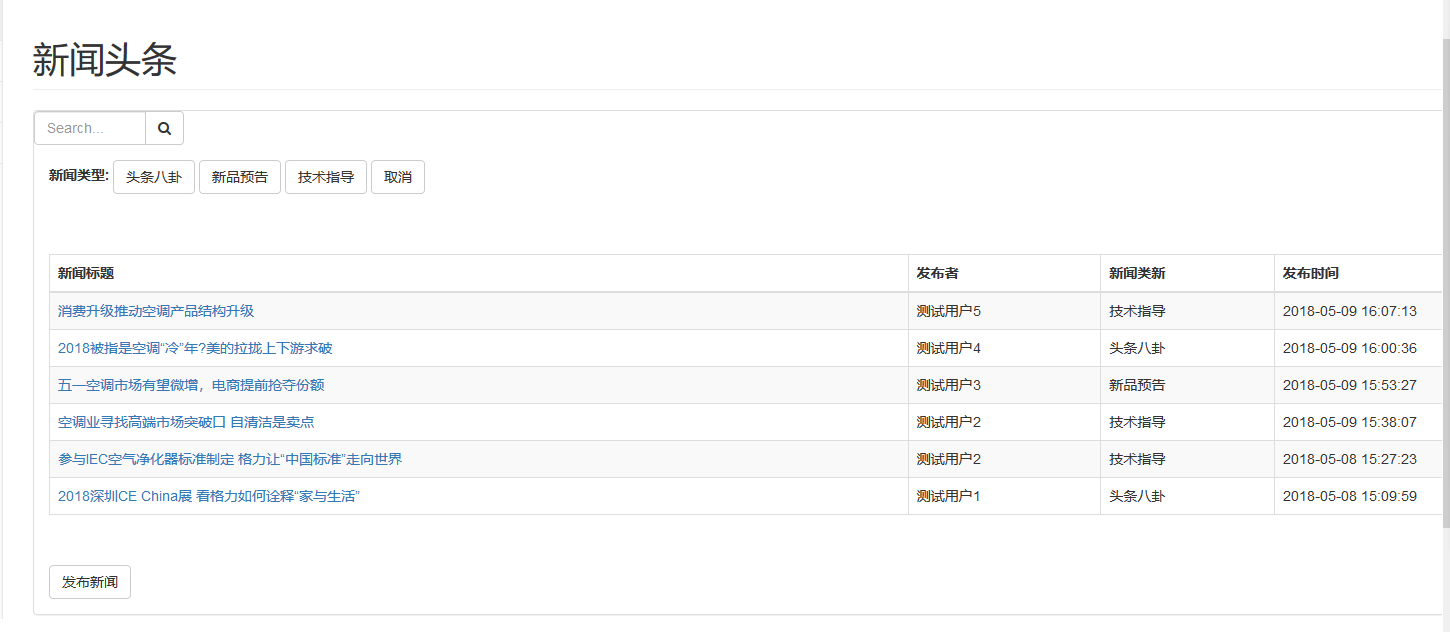Click the 测试用户5 publisher cell
This screenshot has height=632, width=1450.
(x=949, y=311)
